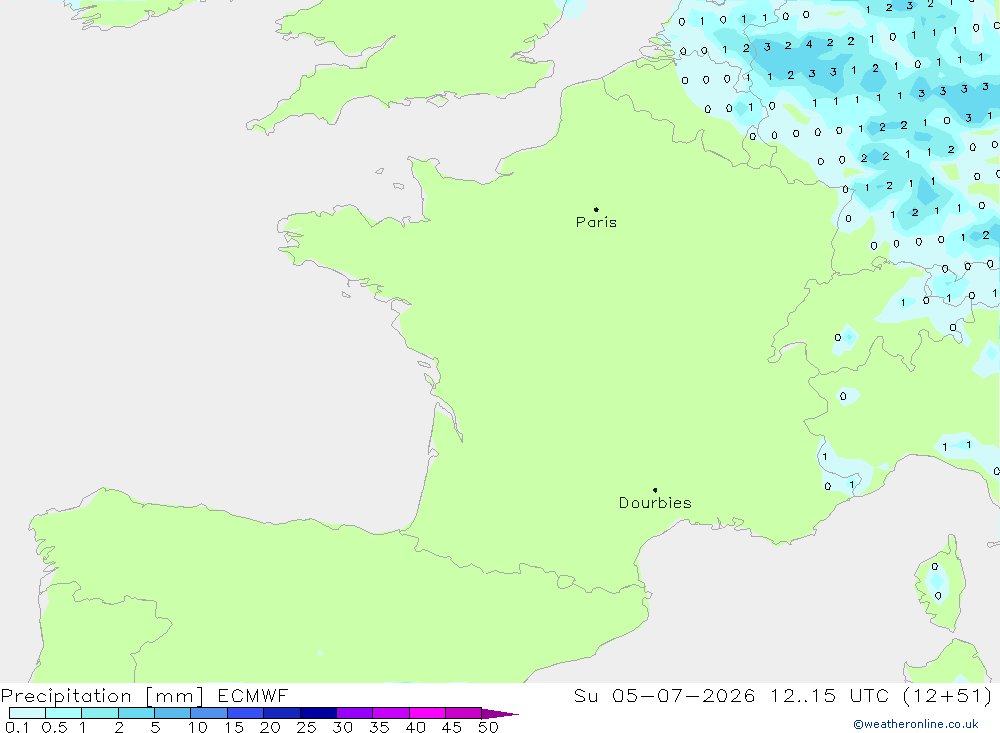Screen dimensions: 1000x733
Task: Click the legend value label '10'
Action: (x=198, y=727)
